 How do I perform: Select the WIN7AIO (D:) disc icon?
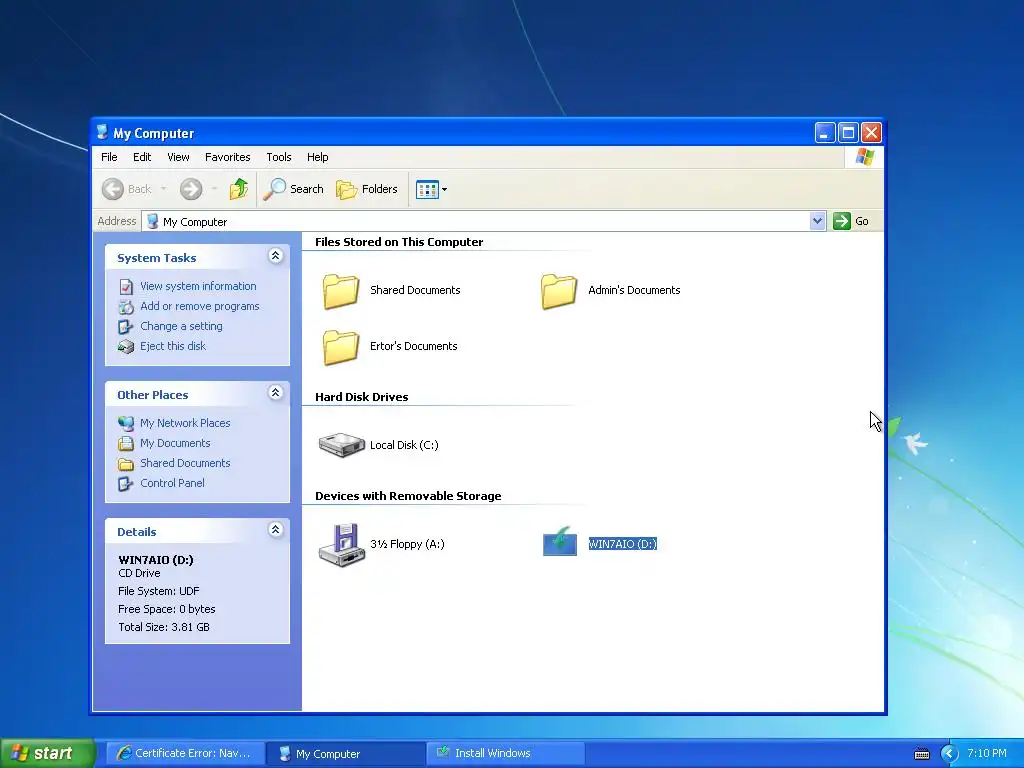tap(560, 542)
